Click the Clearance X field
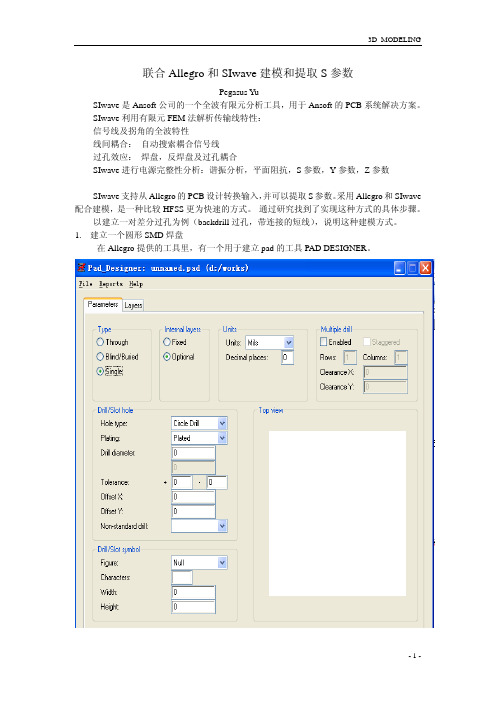This screenshot has width=496, height=702. coord(385,372)
